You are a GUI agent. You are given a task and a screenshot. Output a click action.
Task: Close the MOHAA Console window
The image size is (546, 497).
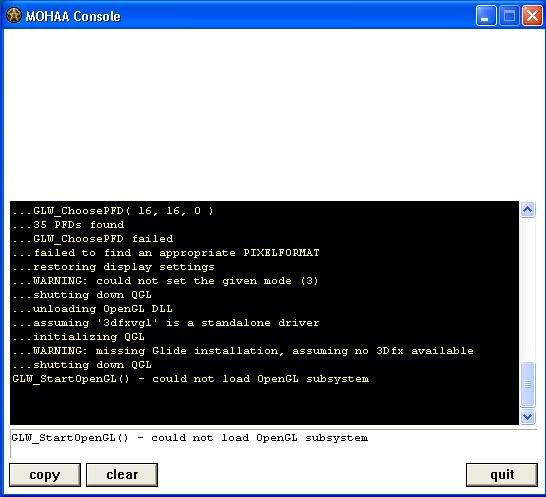(532, 16)
